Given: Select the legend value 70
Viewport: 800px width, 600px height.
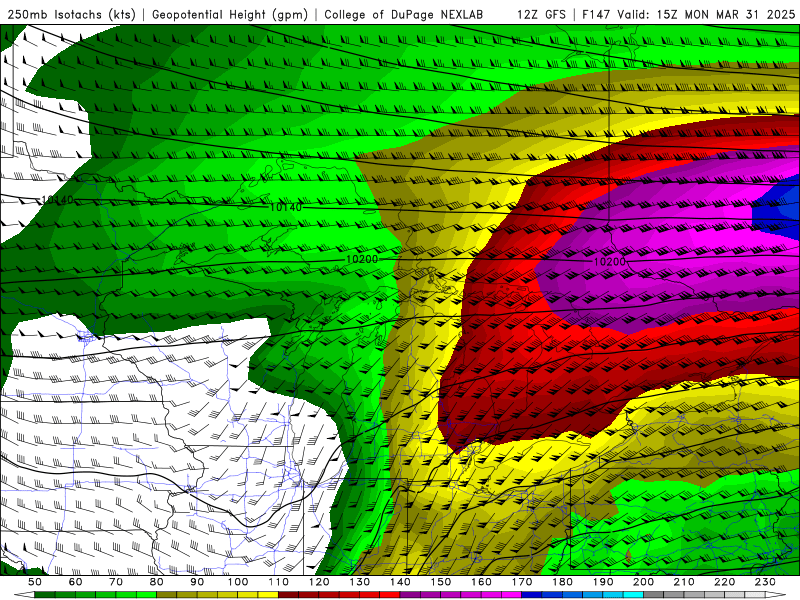Looking at the screenshot, I should [x=116, y=582].
